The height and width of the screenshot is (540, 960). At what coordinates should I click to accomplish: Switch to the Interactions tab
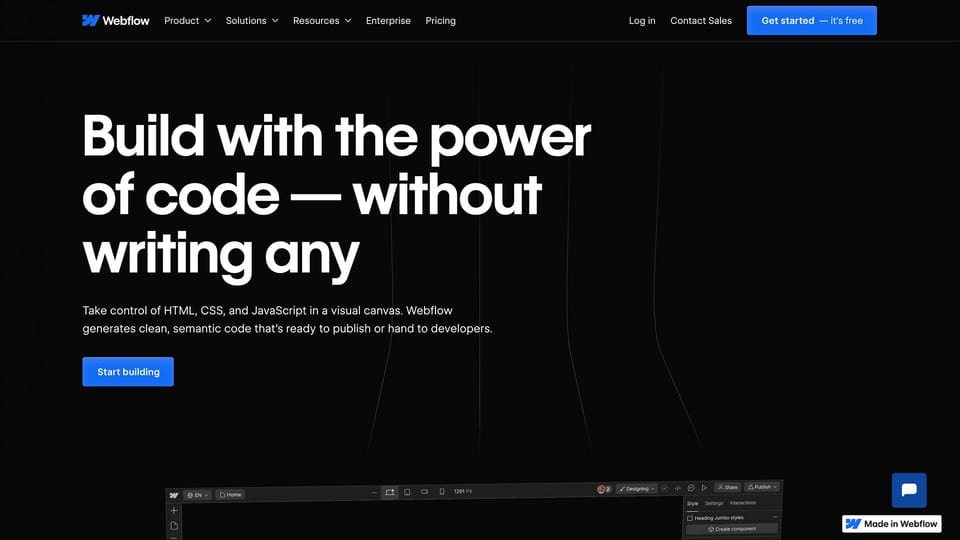point(743,503)
